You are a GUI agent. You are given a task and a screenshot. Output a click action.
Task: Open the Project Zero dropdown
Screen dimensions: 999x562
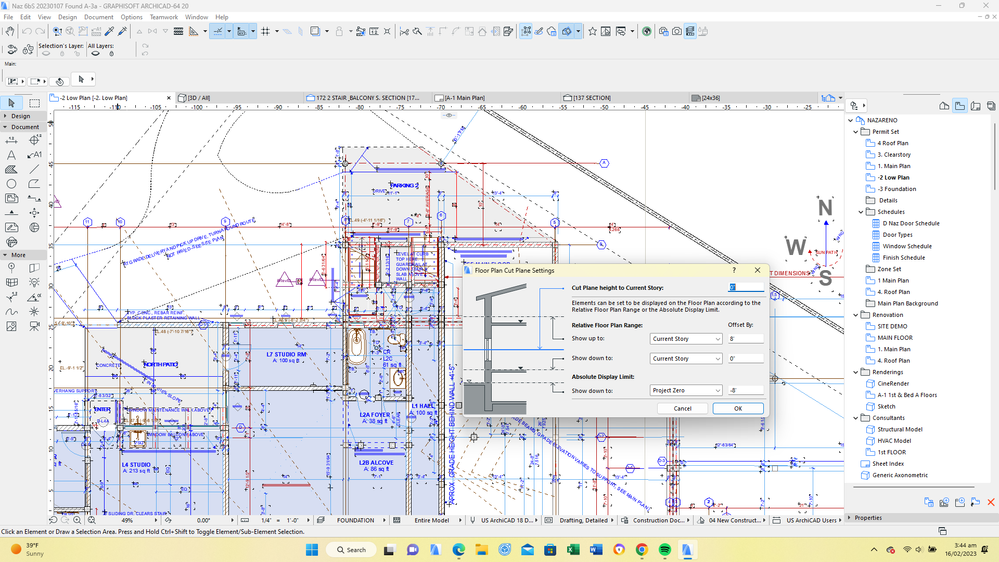[685, 391]
